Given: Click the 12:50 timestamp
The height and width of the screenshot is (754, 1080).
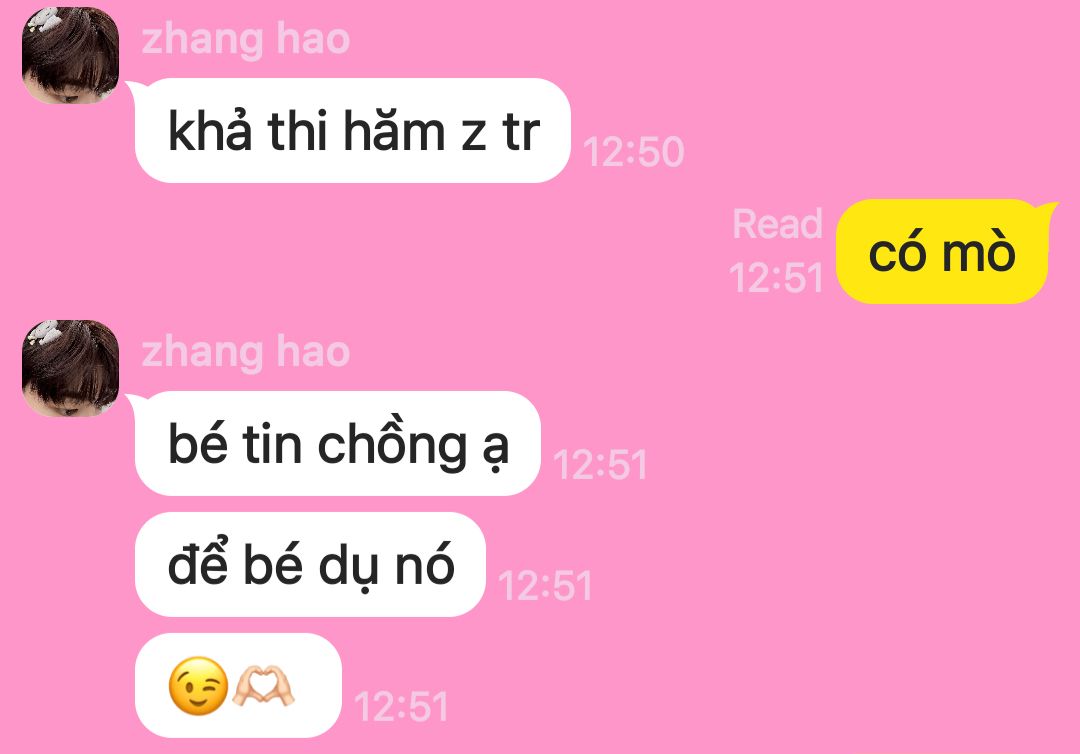Looking at the screenshot, I should coord(634,151).
